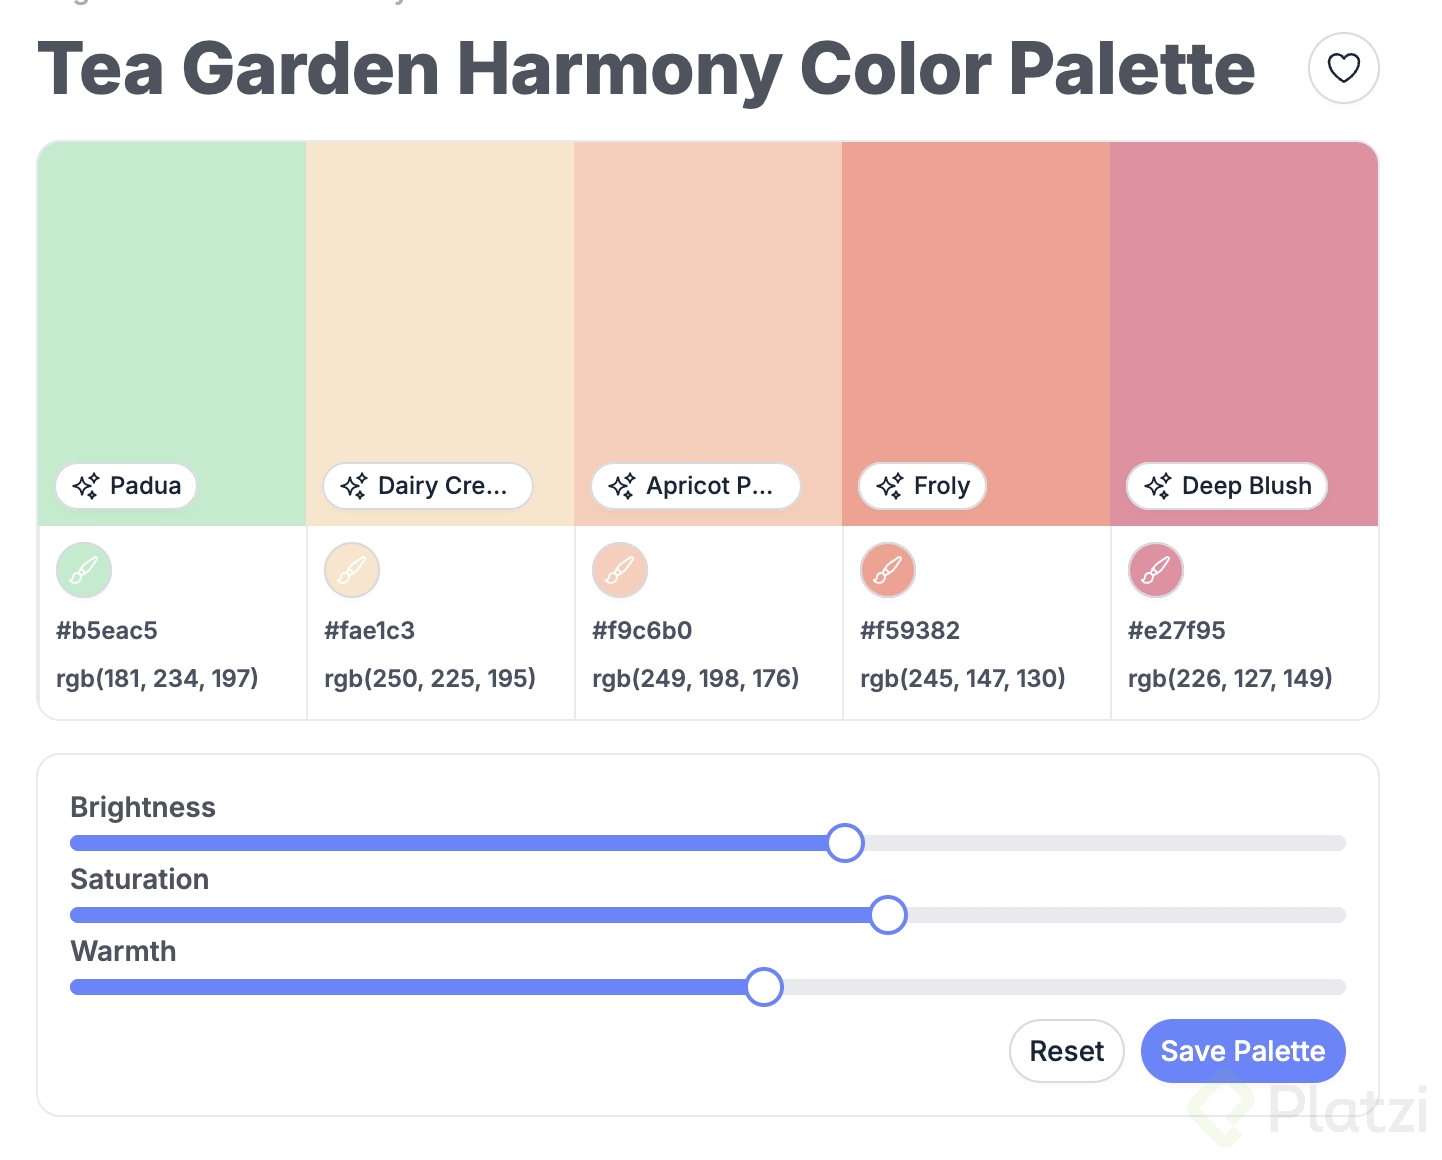
Task: Click the Apricot P... name badge
Action: point(695,486)
